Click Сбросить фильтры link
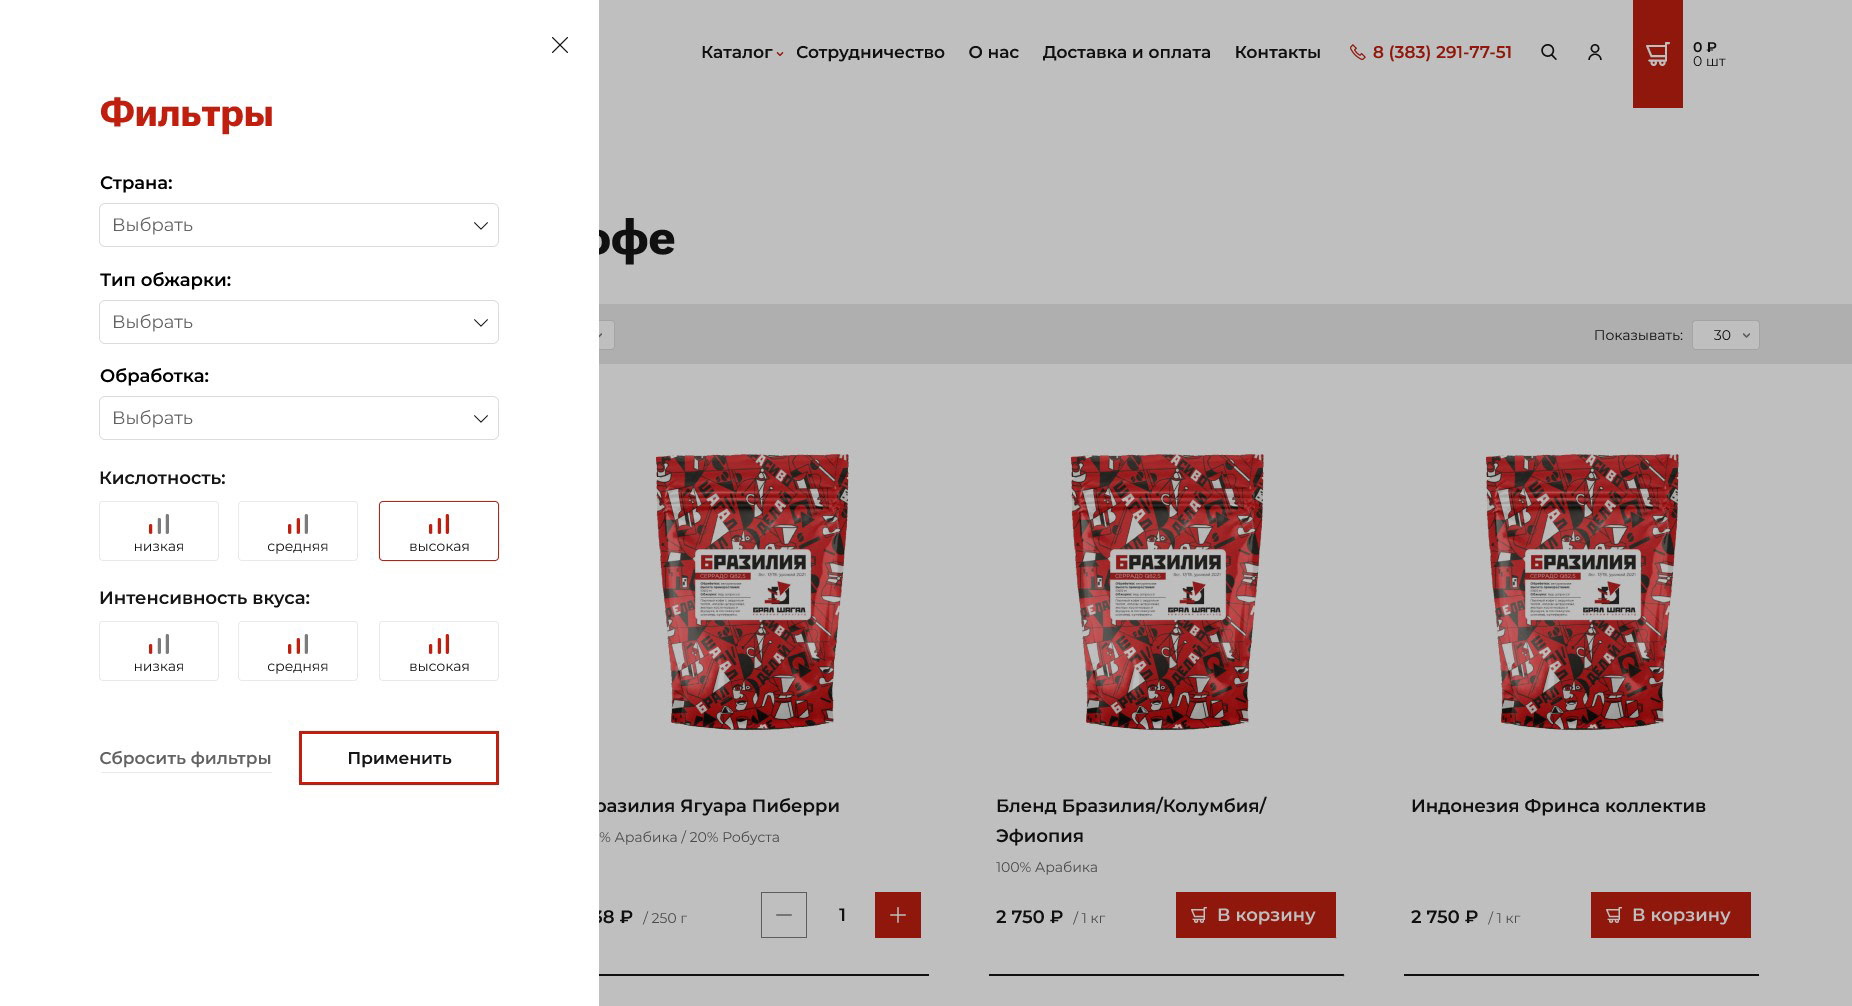This screenshot has height=1006, width=1852. pos(185,758)
